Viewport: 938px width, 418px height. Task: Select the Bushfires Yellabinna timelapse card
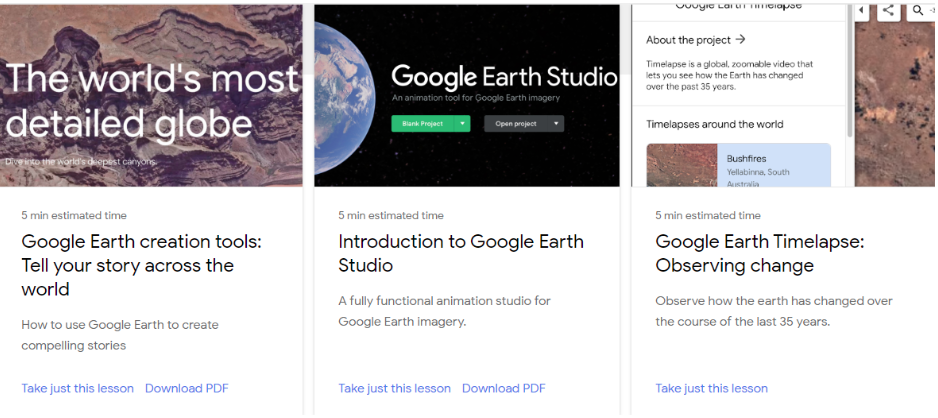tap(738, 165)
